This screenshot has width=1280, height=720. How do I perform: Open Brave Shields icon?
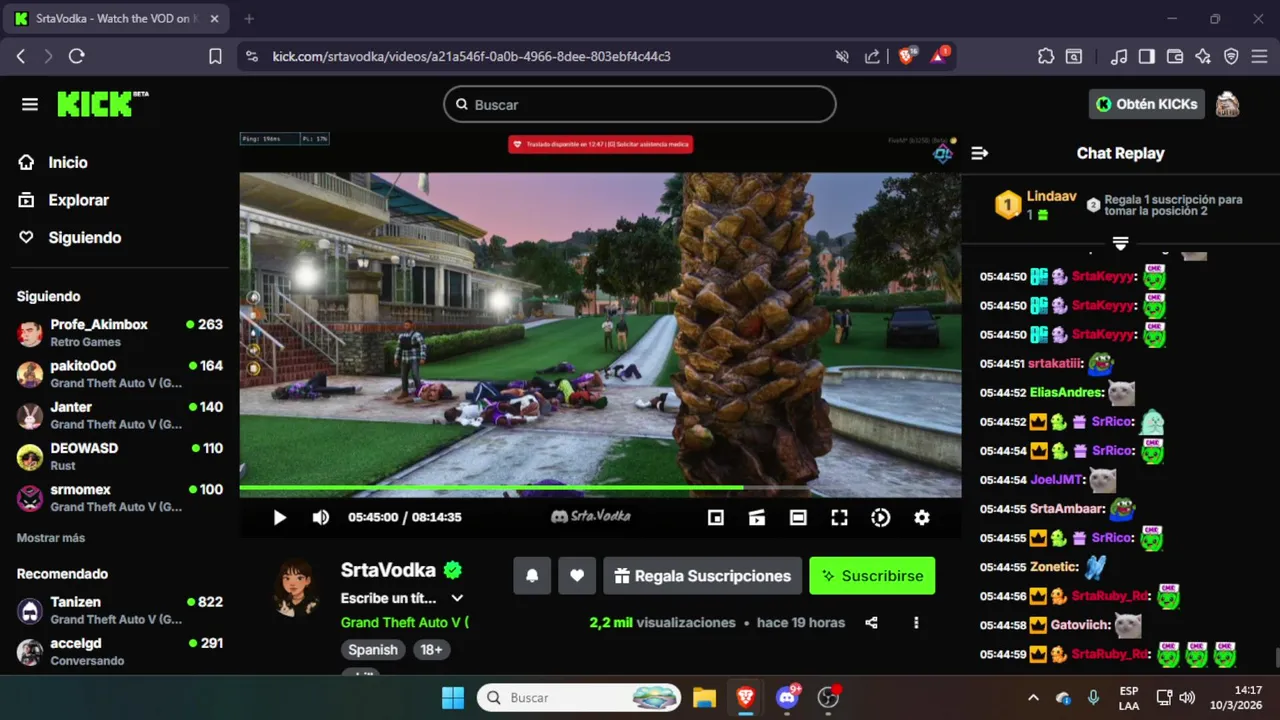[x=906, y=56]
